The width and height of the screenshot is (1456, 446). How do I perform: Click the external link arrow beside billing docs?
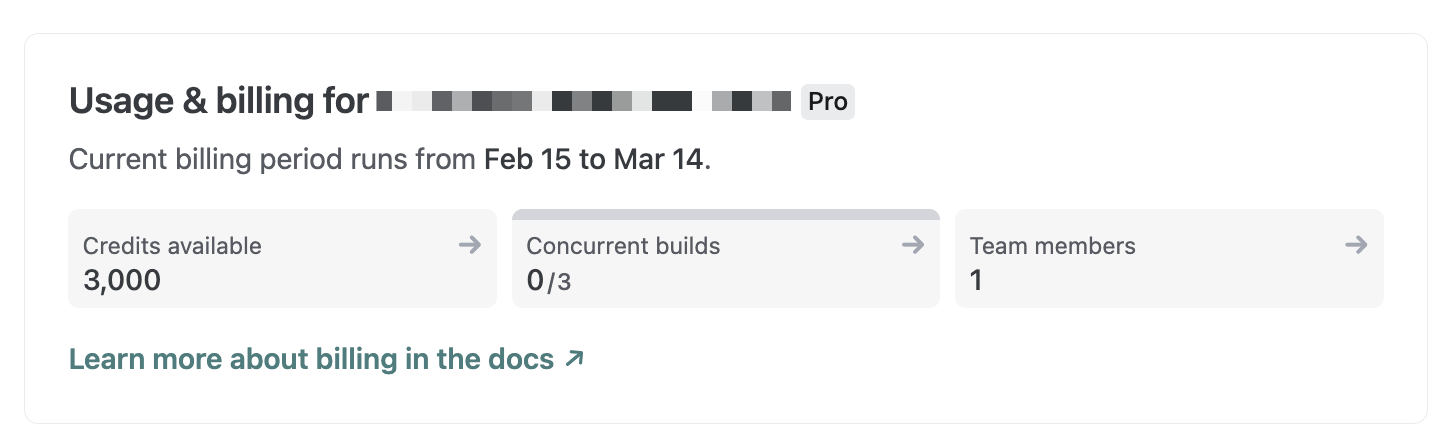coord(574,359)
